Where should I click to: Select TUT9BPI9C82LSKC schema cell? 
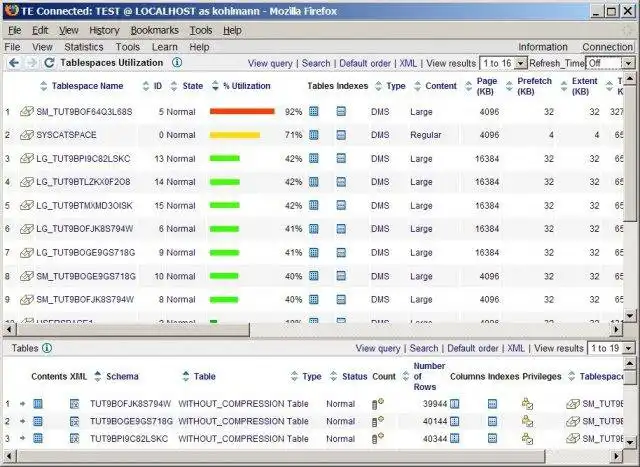pyautogui.click(x=129, y=439)
